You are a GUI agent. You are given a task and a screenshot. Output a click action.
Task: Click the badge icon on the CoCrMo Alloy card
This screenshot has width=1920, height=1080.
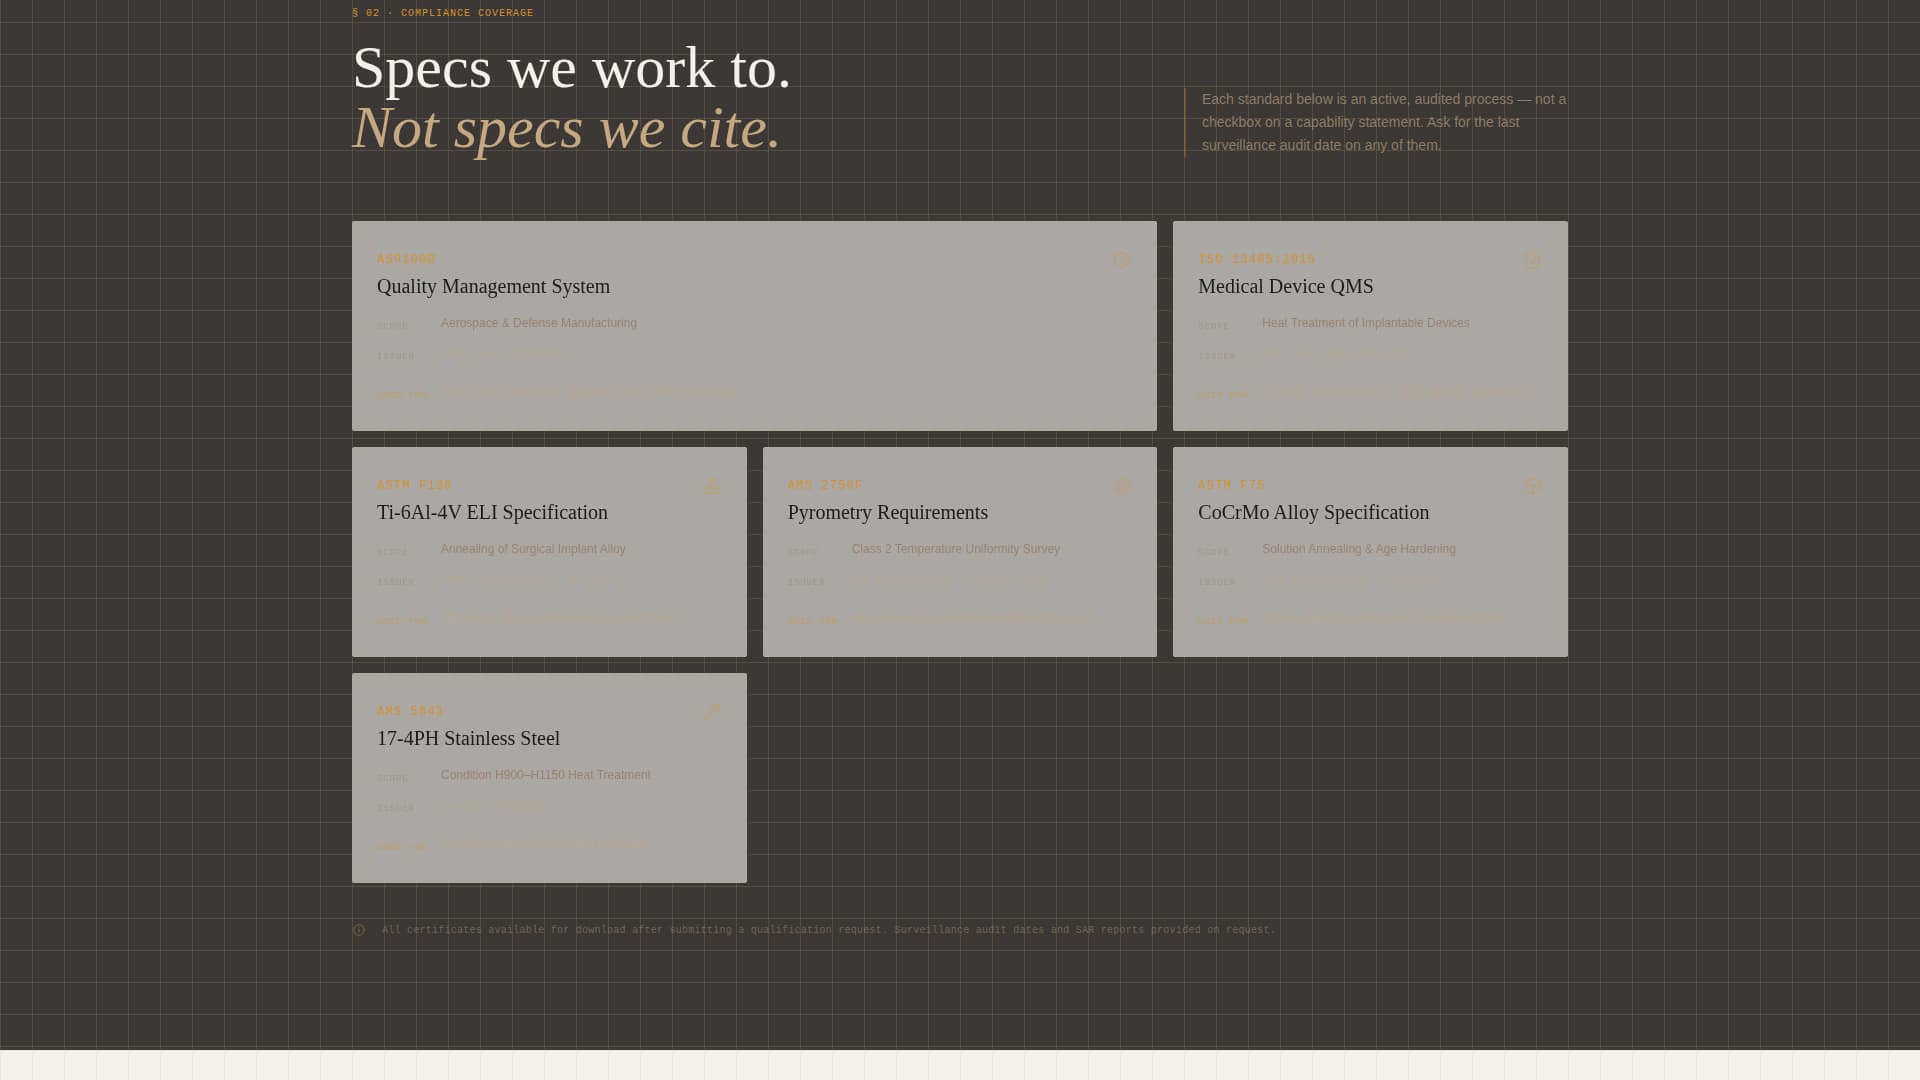pos(1533,486)
